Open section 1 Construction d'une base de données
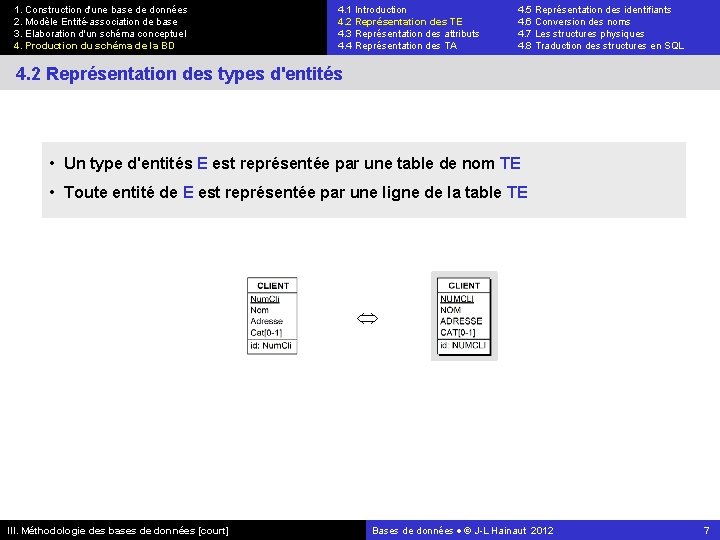This screenshot has width=720, height=540. (101, 10)
